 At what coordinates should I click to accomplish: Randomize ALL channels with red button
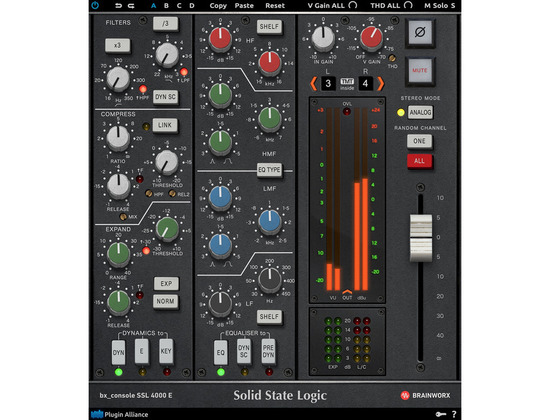(x=420, y=161)
